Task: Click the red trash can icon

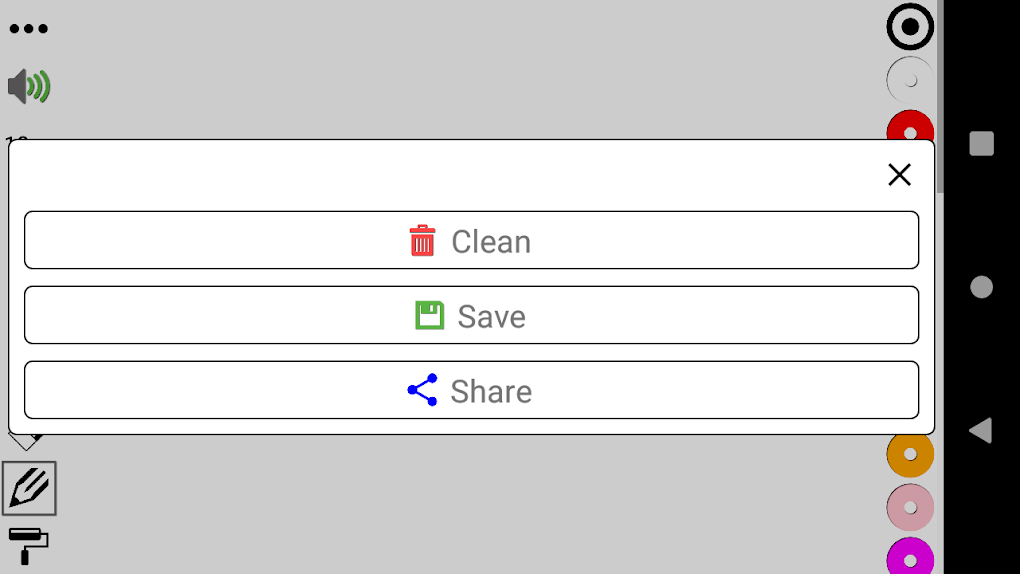Action: [x=423, y=241]
